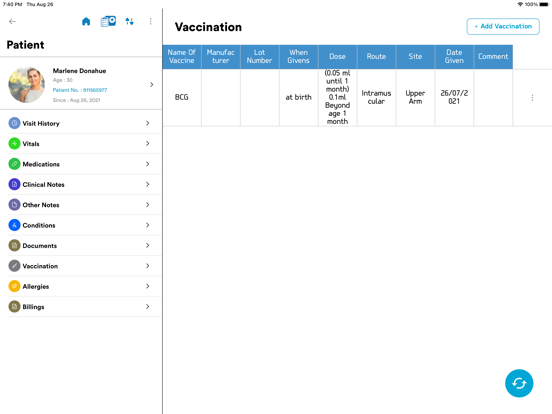Image resolution: width=552 pixels, height=414 pixels.
Task: Select the Site column header
Action: [415, 57]
